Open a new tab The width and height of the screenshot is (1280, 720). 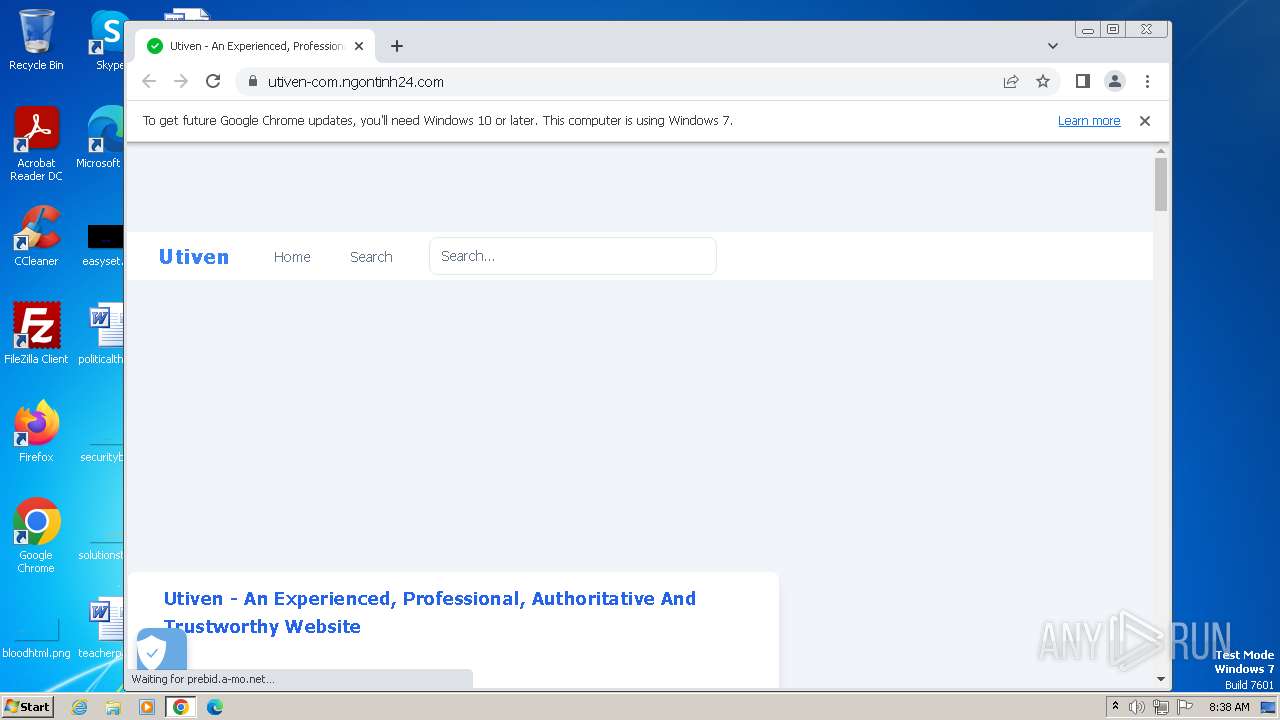click(397, 46)
